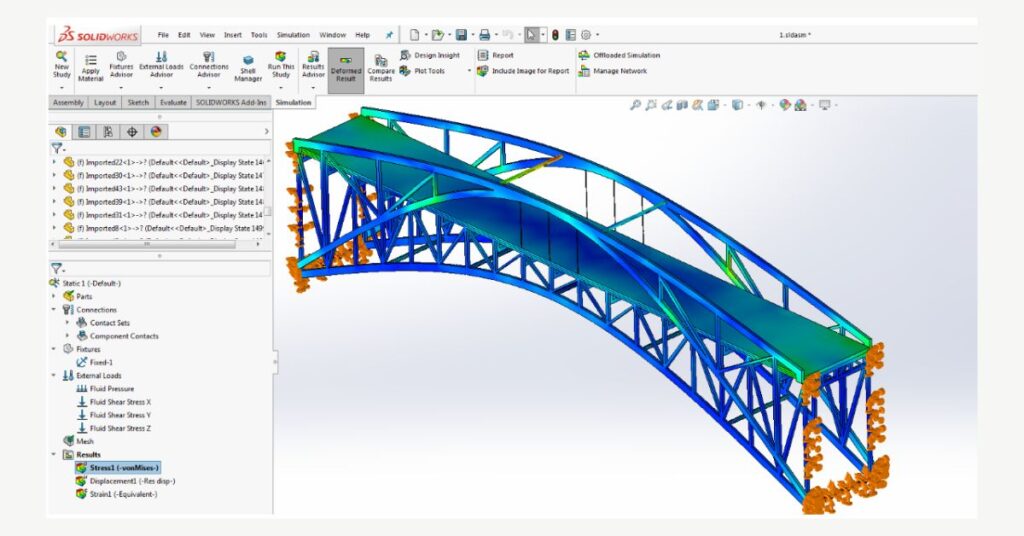
Task: Collapse the External Loads tree node
Action: point(54,375)
